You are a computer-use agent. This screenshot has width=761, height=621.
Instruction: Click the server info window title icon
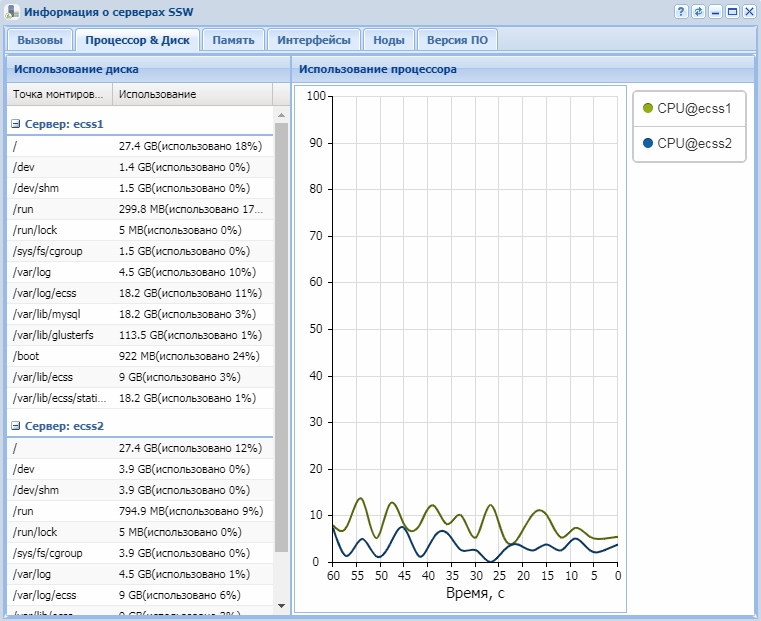click(12, 12)
